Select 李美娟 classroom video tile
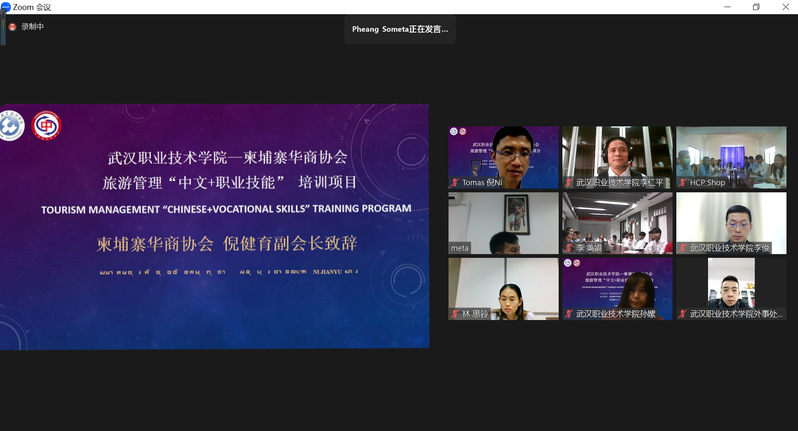This screenshot has height=431, width=798. point(617,221)
